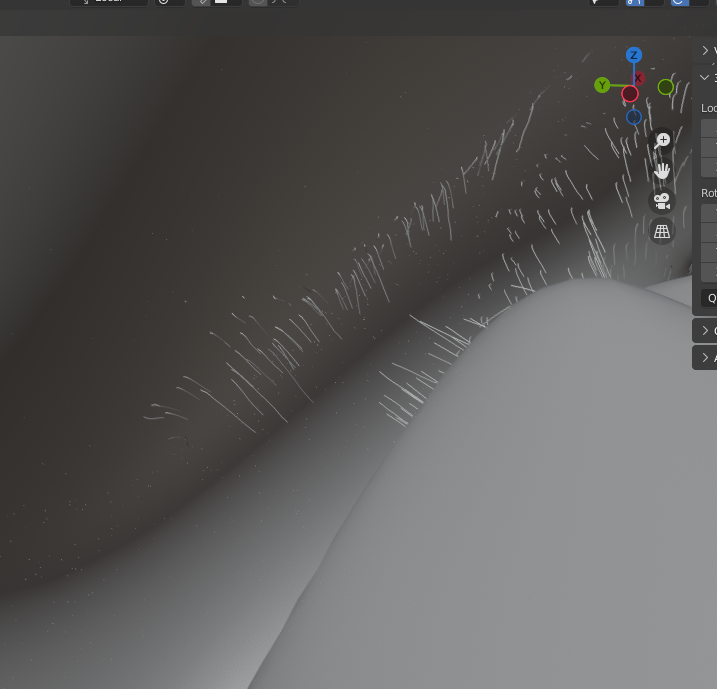Toggle perspective/orthographic grid icon

coord(662,231)
